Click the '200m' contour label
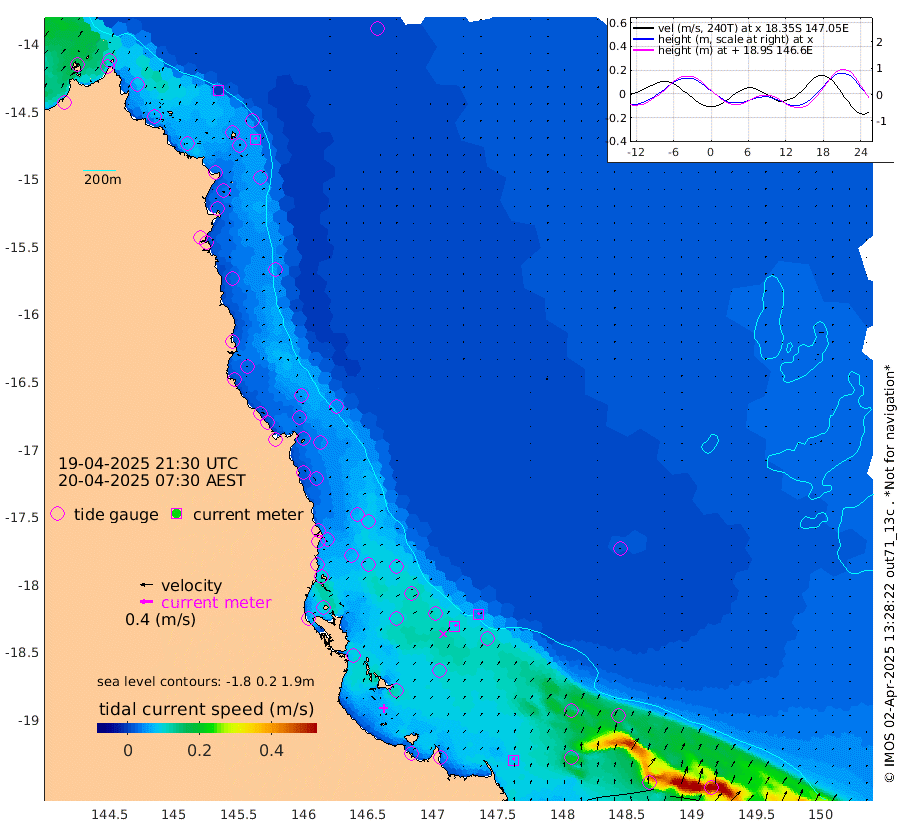 pyautogui.click(x=103, y=179)
